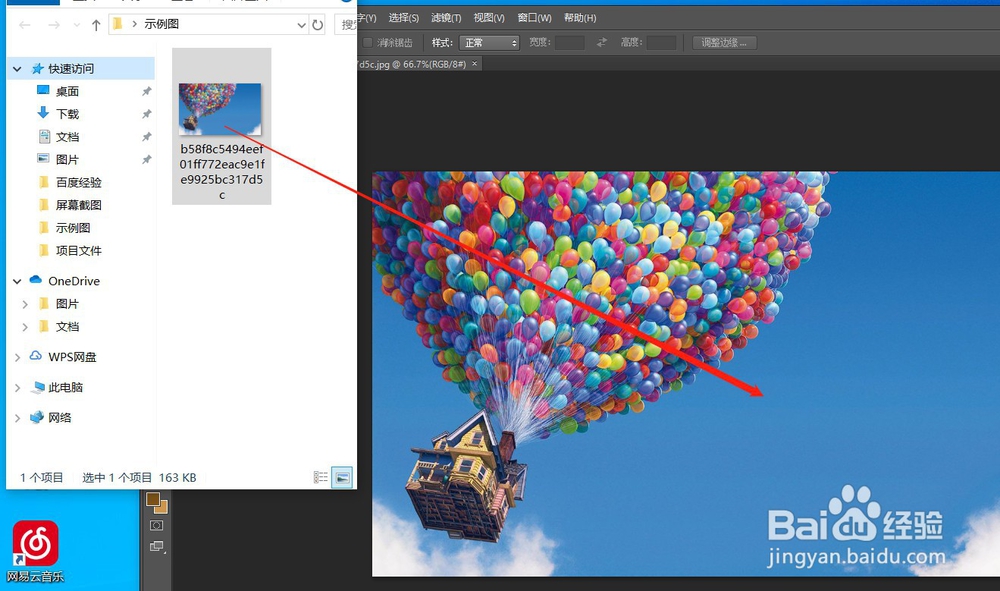Open NetEase Cloud Music desktop shortcut
The width and height of the screenshot is (1000, 591).
(x=36, y=551)
